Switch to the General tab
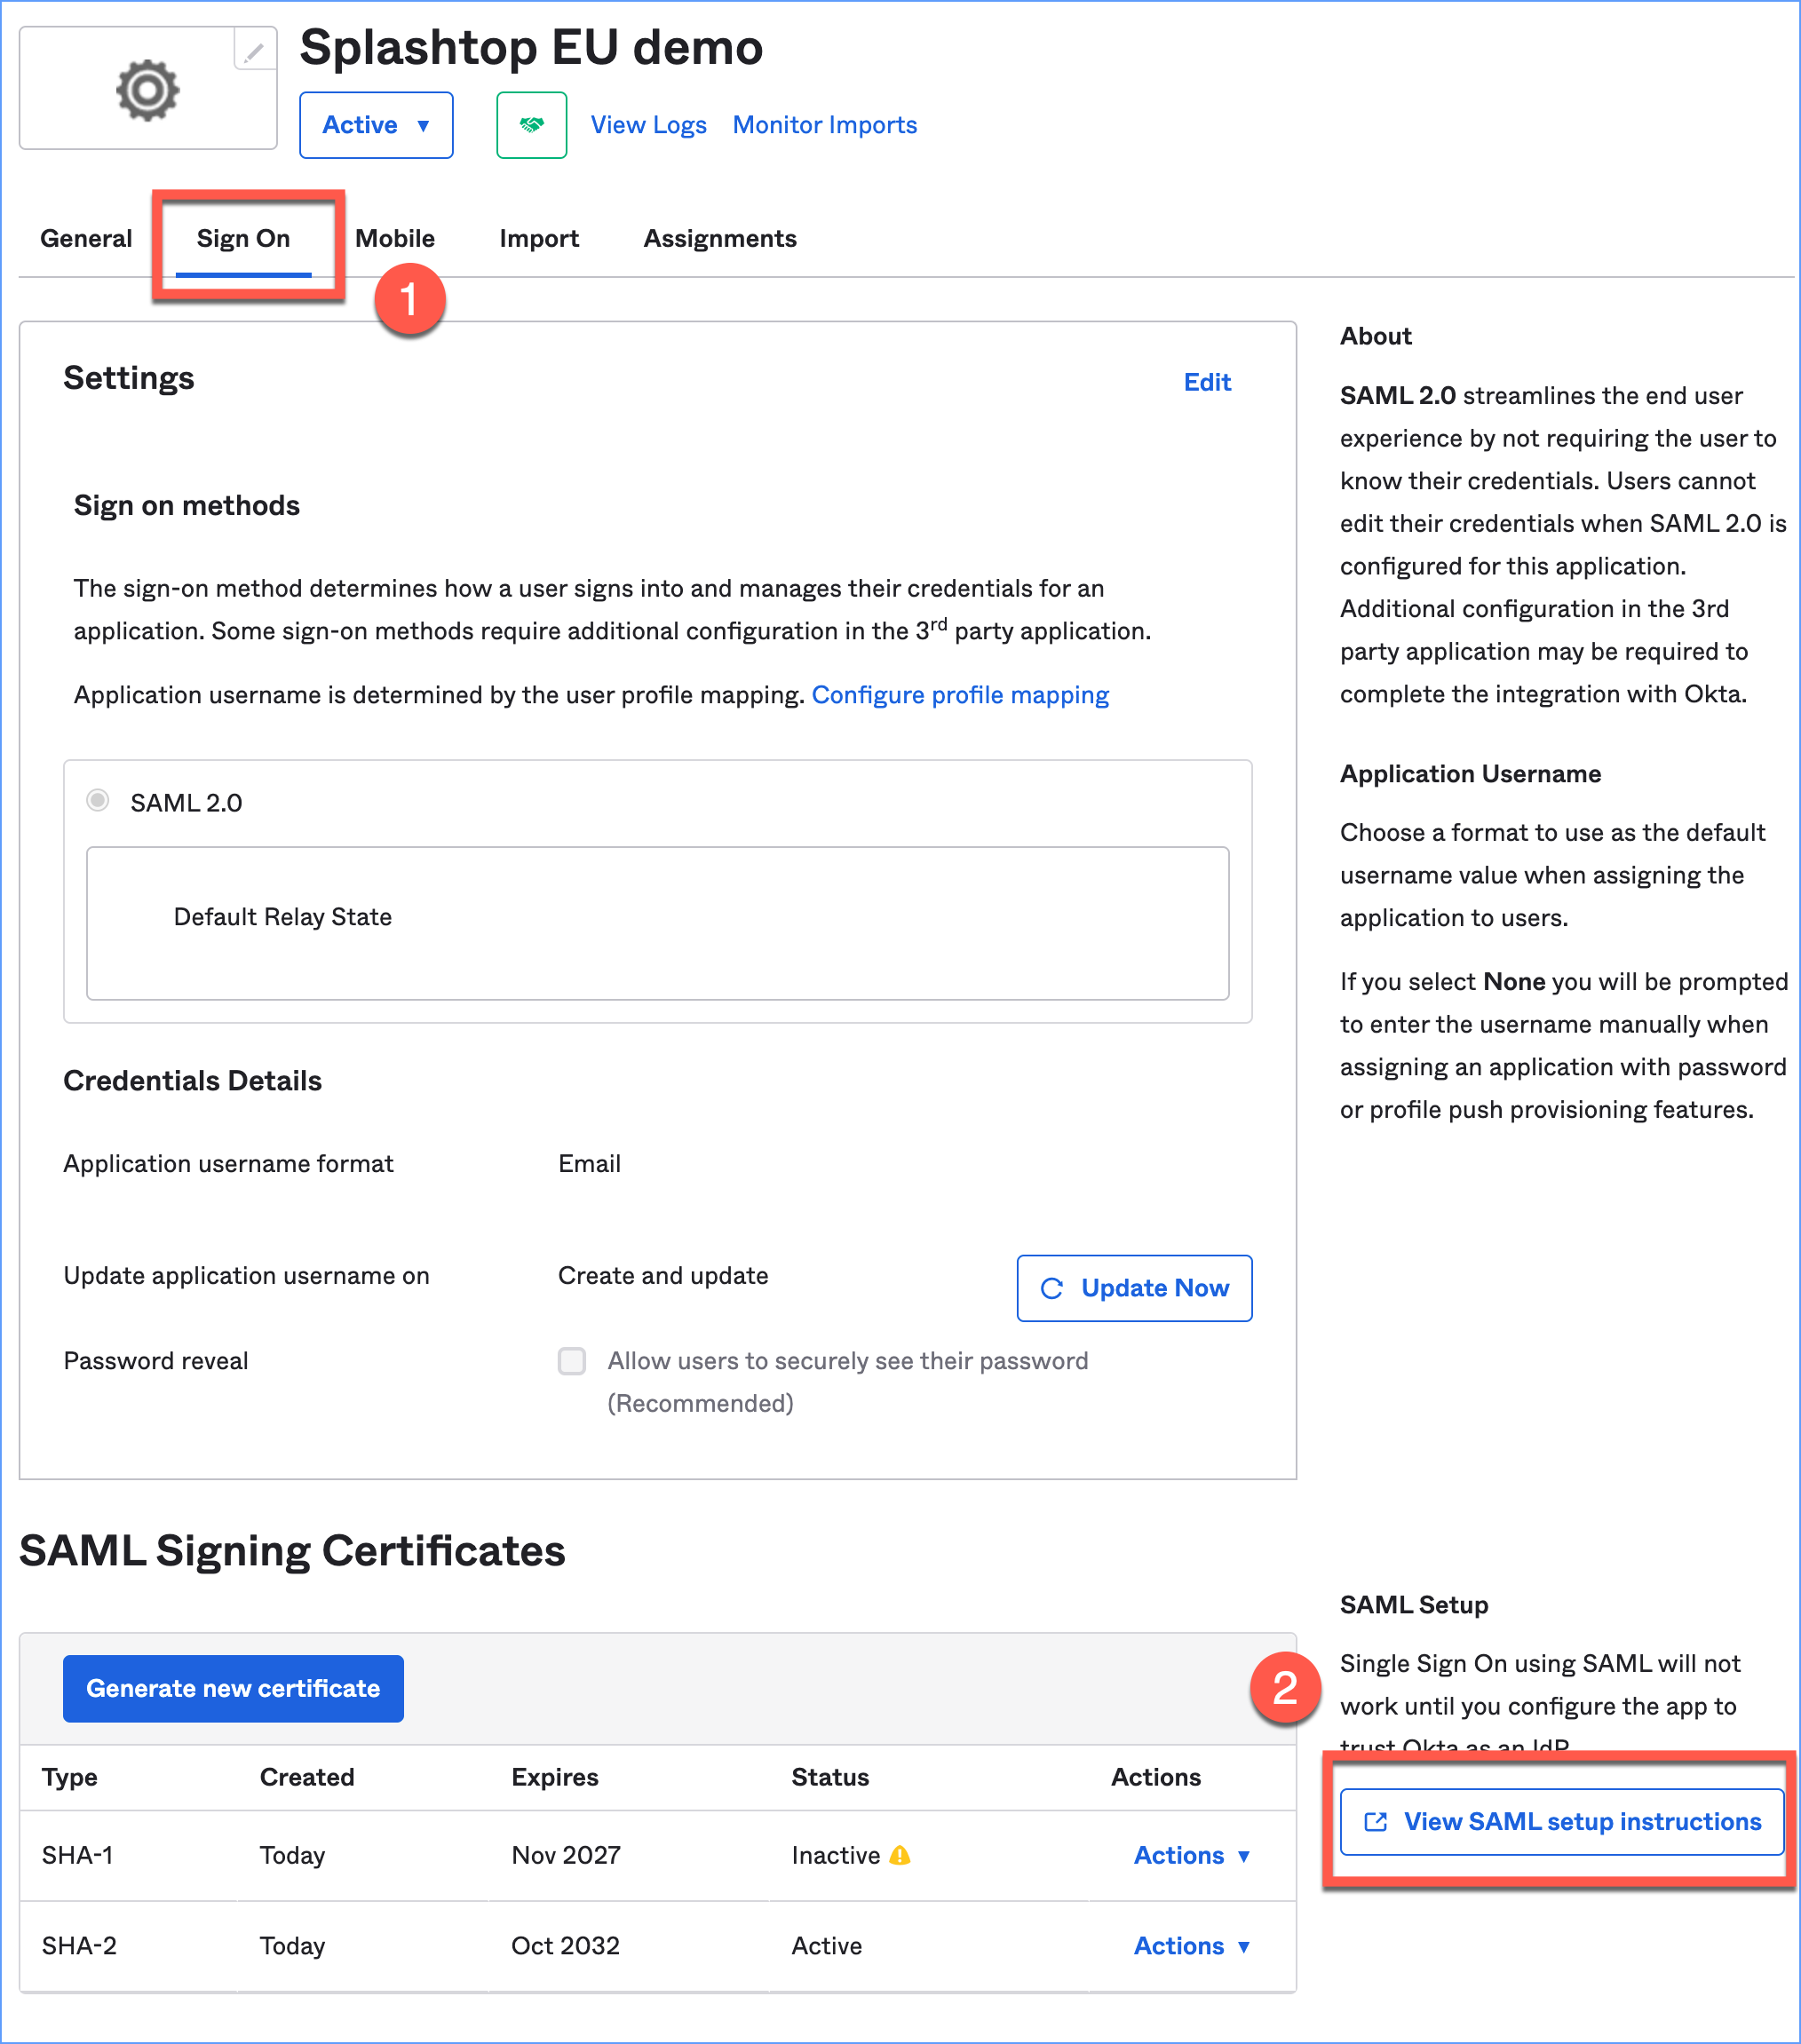Viewport: 1801px width, 2044px height. tap(86, 238)
